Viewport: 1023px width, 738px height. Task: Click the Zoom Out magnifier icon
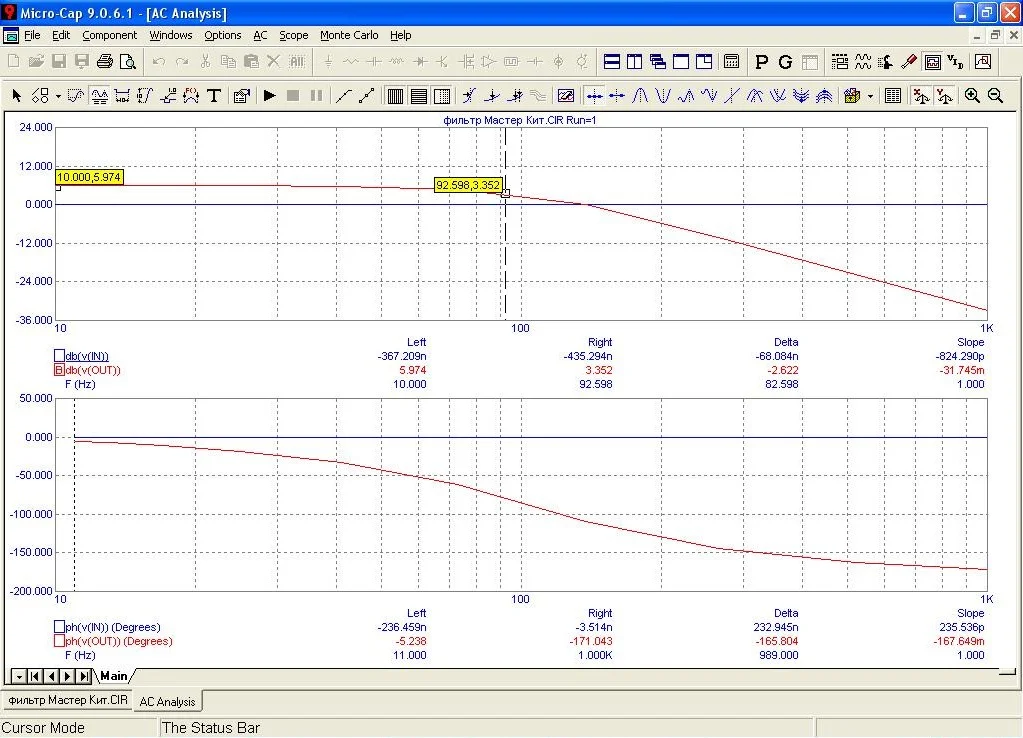(x=995, y=96)
